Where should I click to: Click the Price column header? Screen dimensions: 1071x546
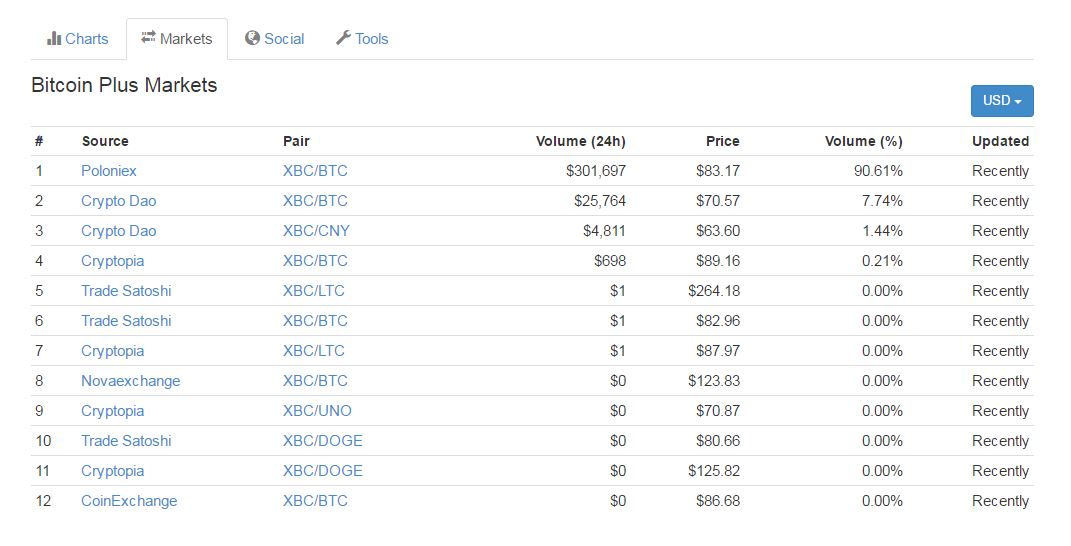click(x=723, y=141)
